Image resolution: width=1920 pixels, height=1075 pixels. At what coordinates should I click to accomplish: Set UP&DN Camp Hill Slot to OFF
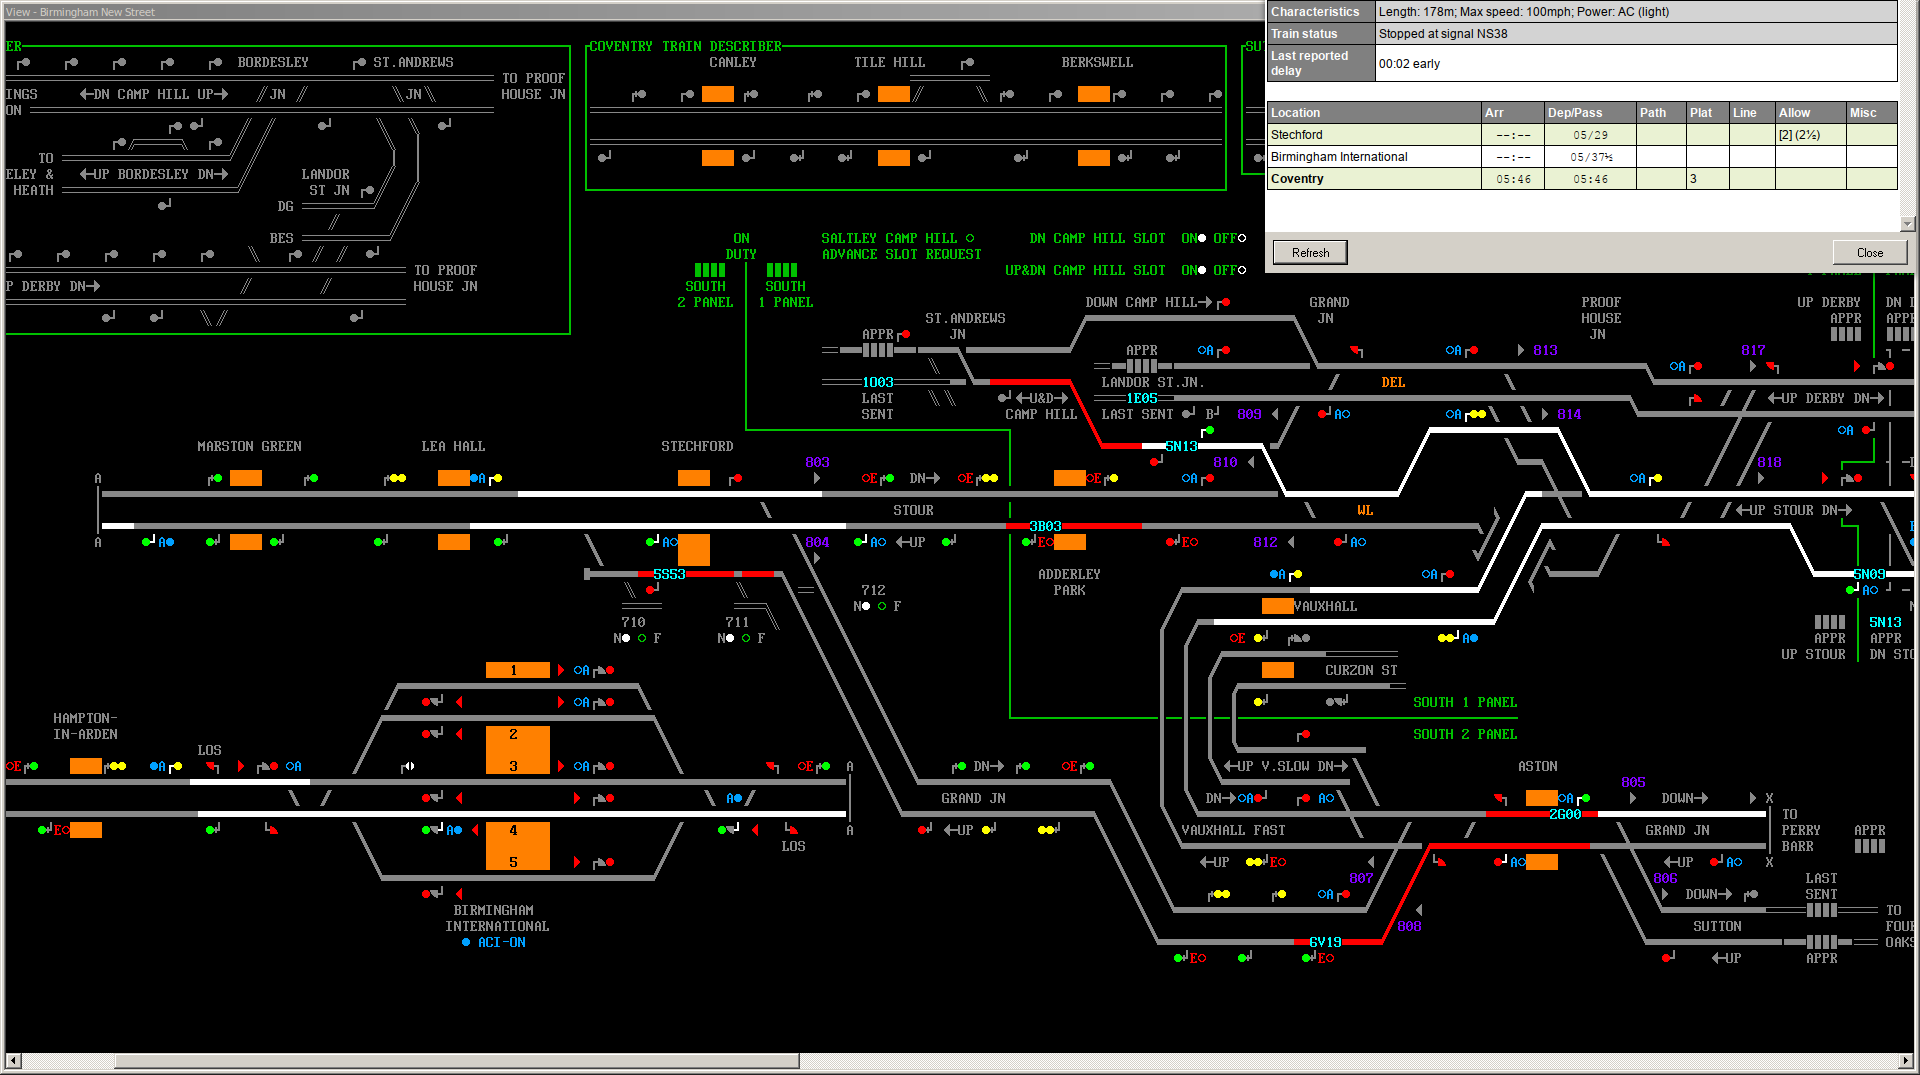(x=1241, y=270)
